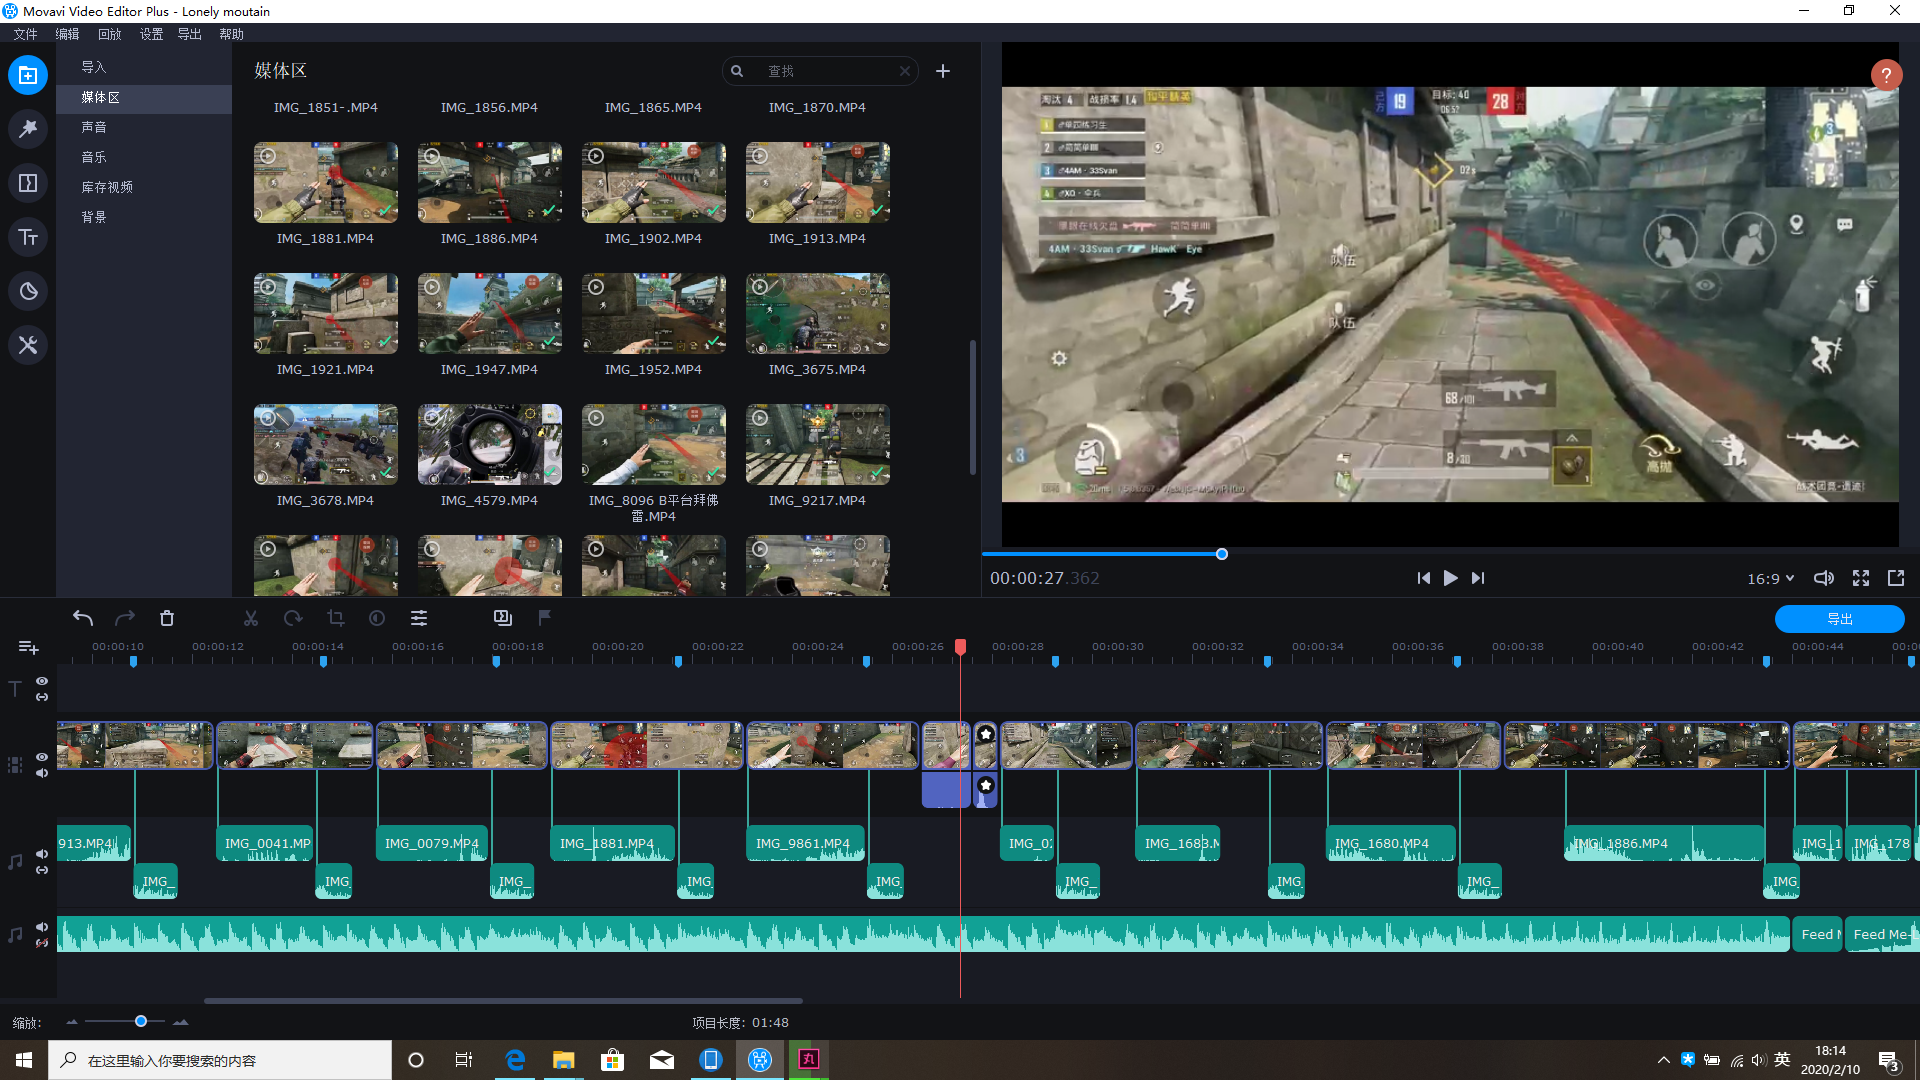Open the 帮助 menu

click(231, 34)
